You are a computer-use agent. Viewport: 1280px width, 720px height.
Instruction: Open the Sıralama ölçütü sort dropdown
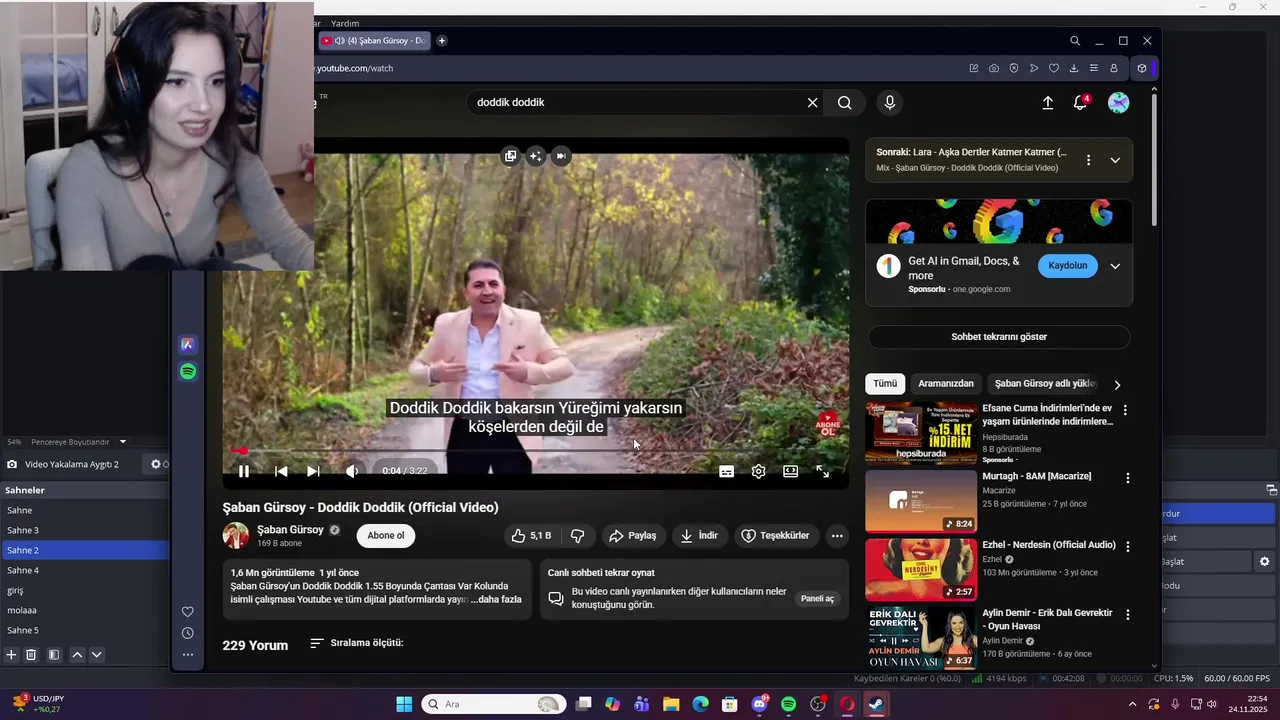tap(357, 643)
